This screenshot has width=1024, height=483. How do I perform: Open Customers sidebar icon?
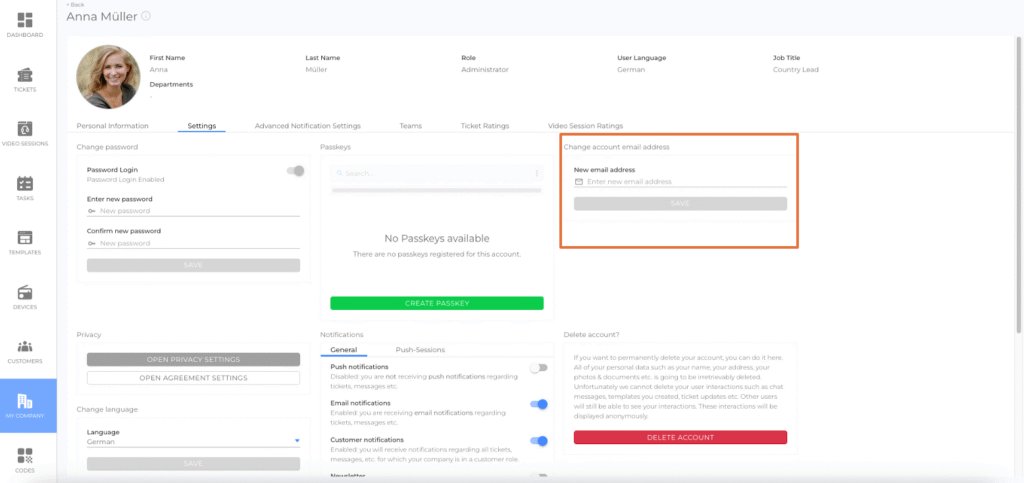coord(25,347)
